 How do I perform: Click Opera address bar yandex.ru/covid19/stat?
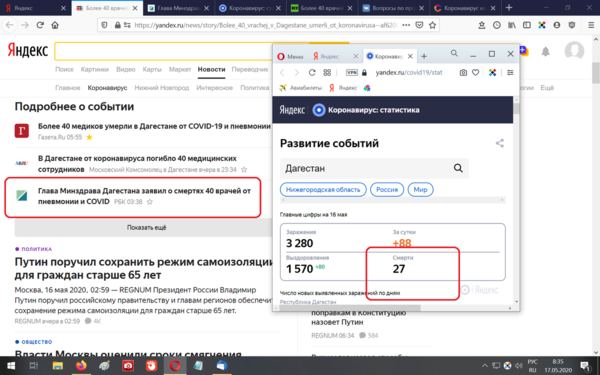(x=408, y=72)
